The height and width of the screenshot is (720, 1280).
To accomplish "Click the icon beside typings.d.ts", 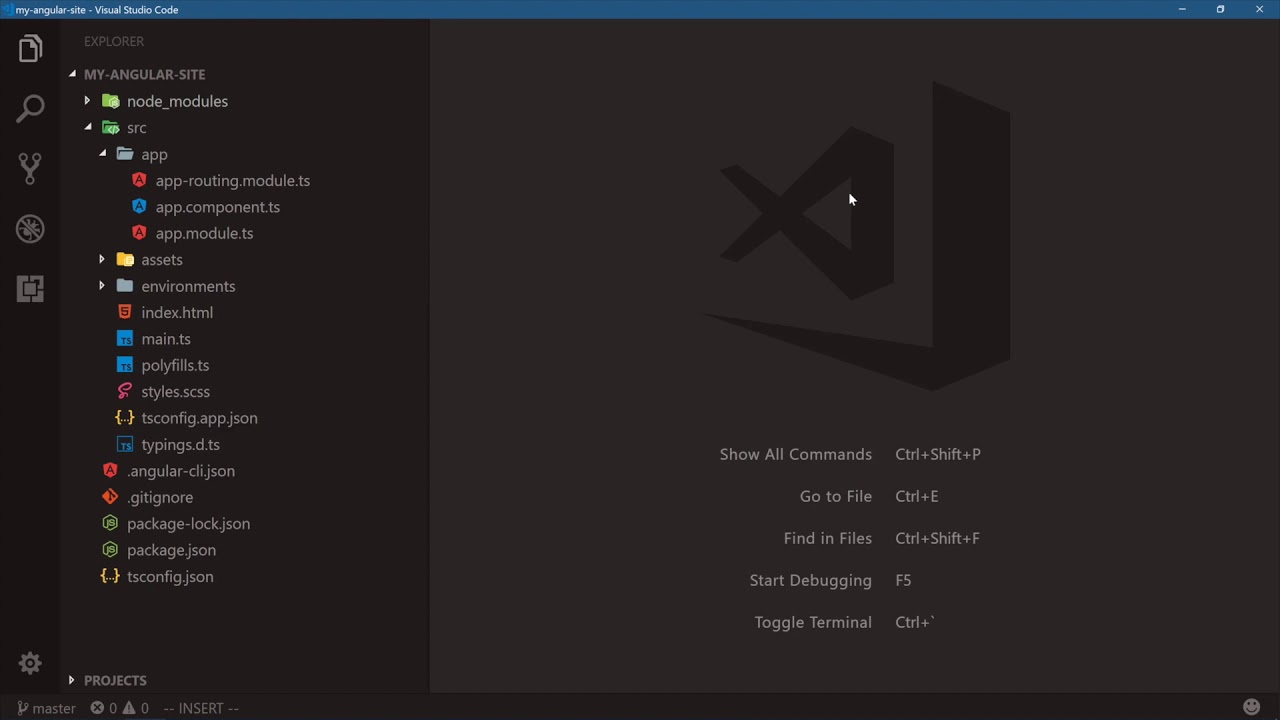I will [x=125, y=444].
